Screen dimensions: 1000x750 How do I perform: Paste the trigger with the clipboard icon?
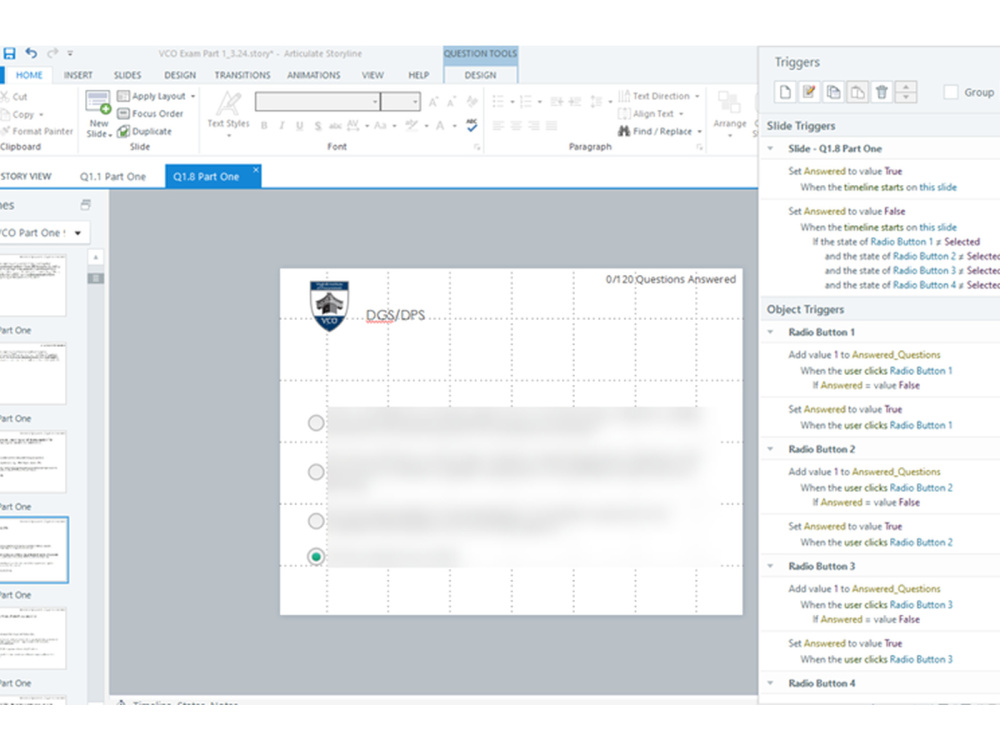coord(858,92)
